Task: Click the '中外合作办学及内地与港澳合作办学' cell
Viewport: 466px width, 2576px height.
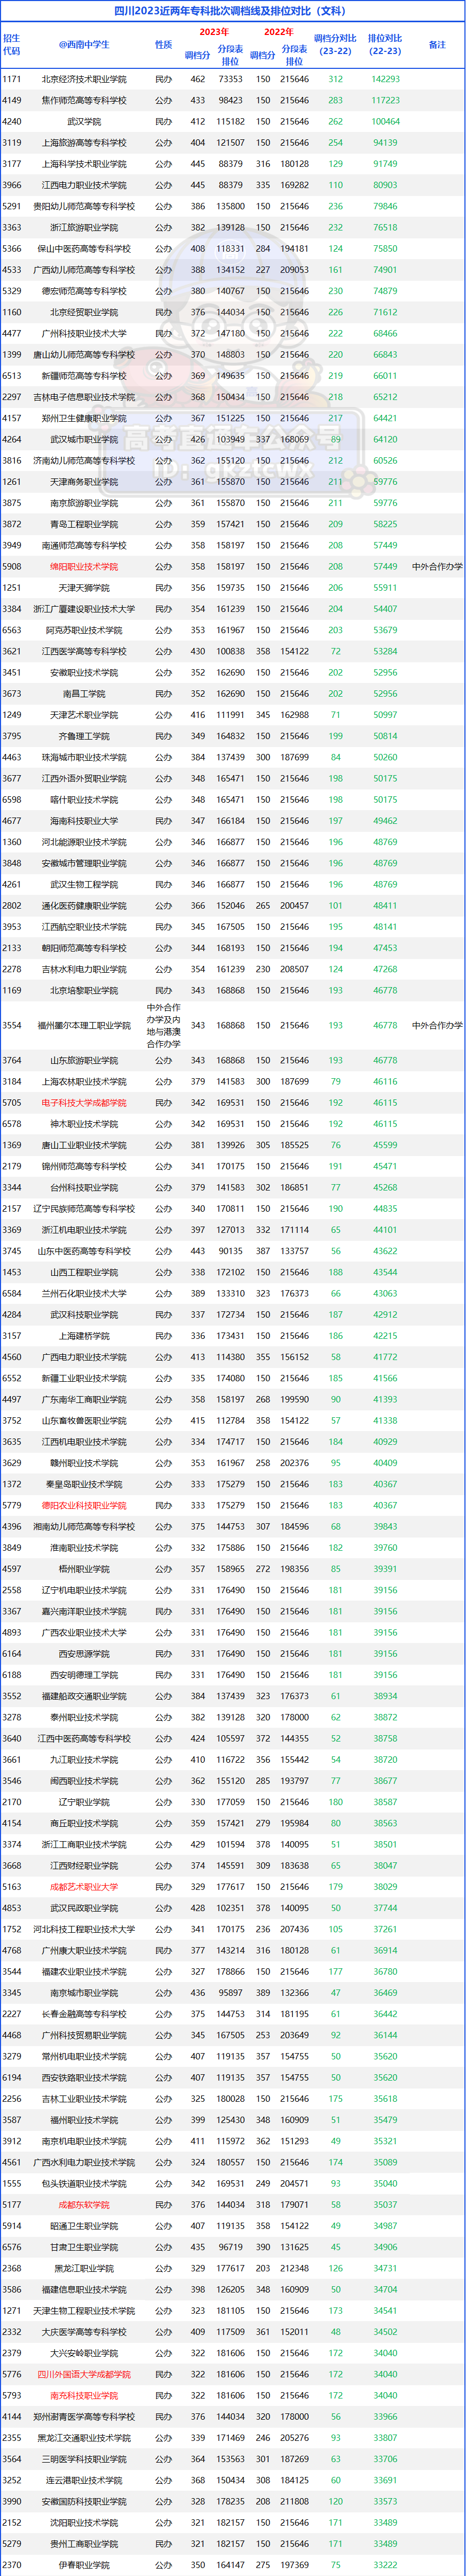Action: 163,1026
